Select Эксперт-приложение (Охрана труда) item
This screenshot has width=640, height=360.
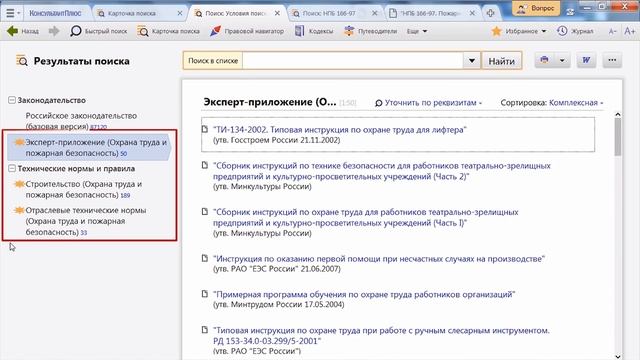click(x=89, y=147)
